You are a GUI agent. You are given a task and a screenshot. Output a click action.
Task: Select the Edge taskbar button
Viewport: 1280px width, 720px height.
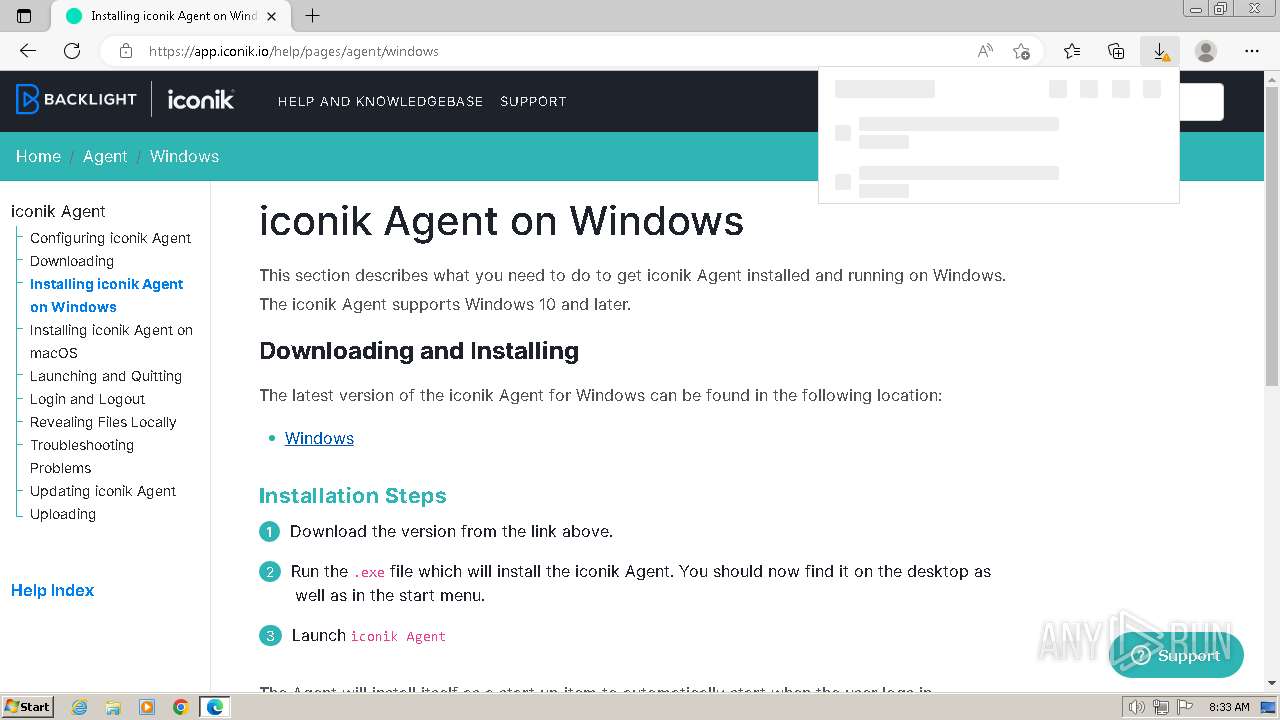[x=215, y=707]
